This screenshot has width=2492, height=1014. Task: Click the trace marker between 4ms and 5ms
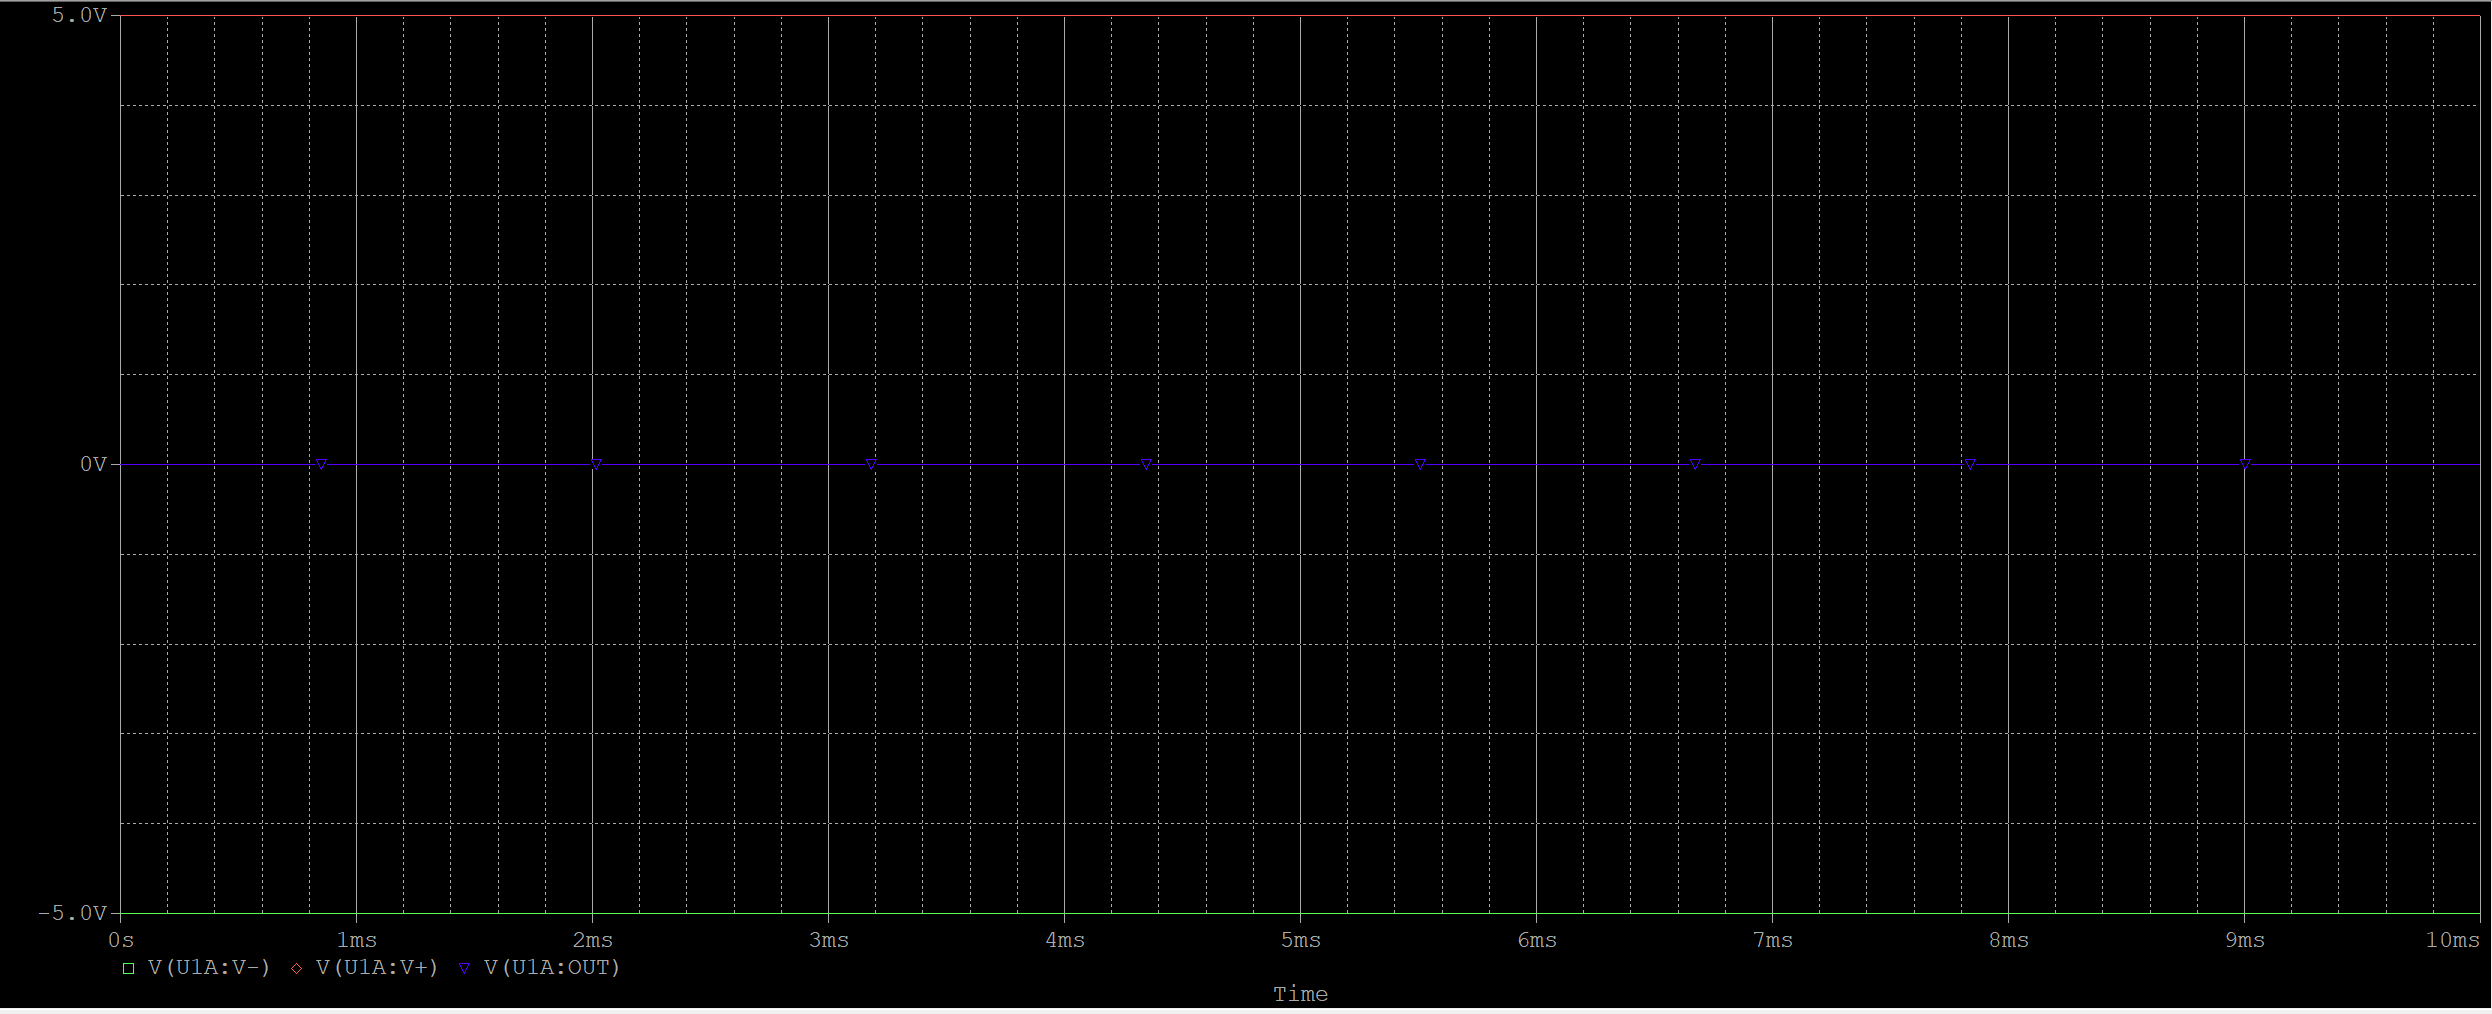point(1146,464)
